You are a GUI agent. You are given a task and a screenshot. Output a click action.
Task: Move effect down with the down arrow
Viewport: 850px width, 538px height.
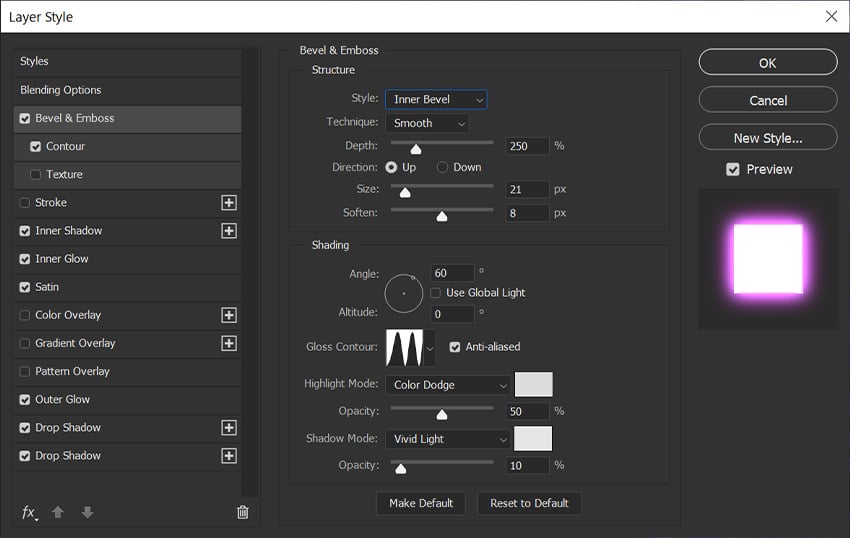(x=87, y=512)
